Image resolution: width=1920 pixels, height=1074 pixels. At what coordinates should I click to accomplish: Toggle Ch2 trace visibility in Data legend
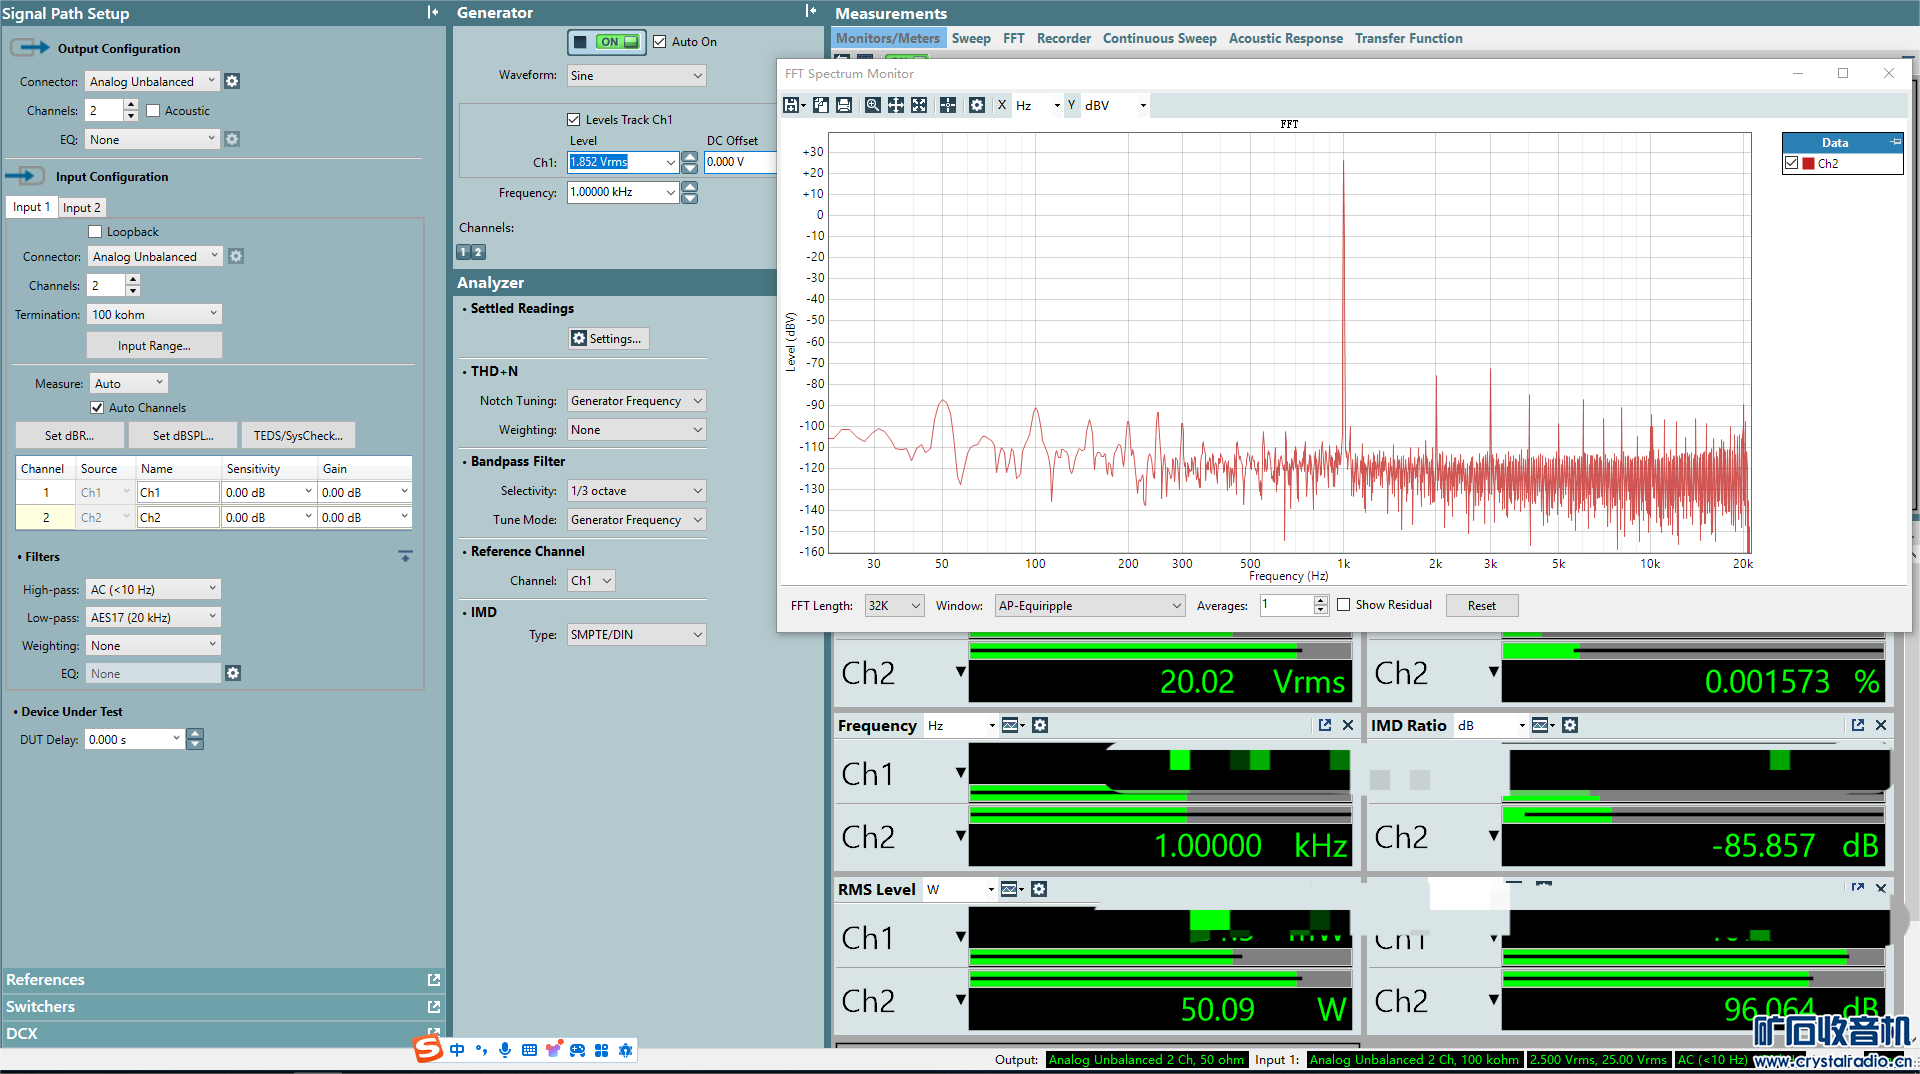[x=1792, y=163]
